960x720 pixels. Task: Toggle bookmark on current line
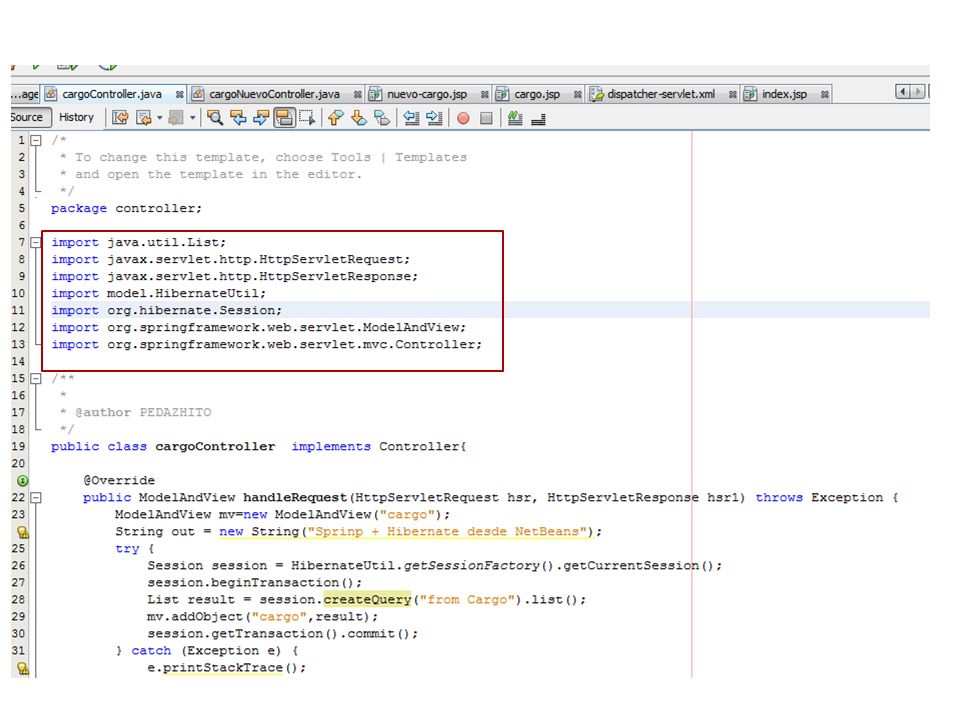[x=382, y=118]
